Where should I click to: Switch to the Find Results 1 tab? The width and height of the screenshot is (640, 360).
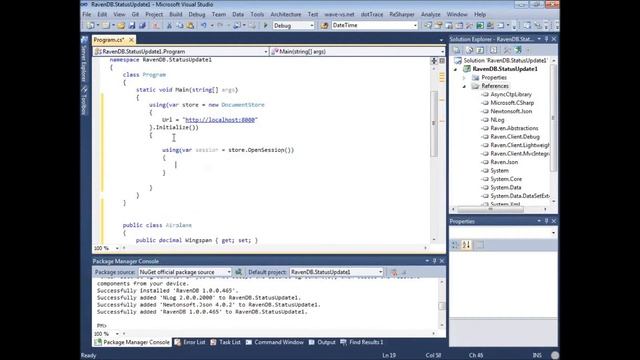pyautogui.click(x=362, y=342)
